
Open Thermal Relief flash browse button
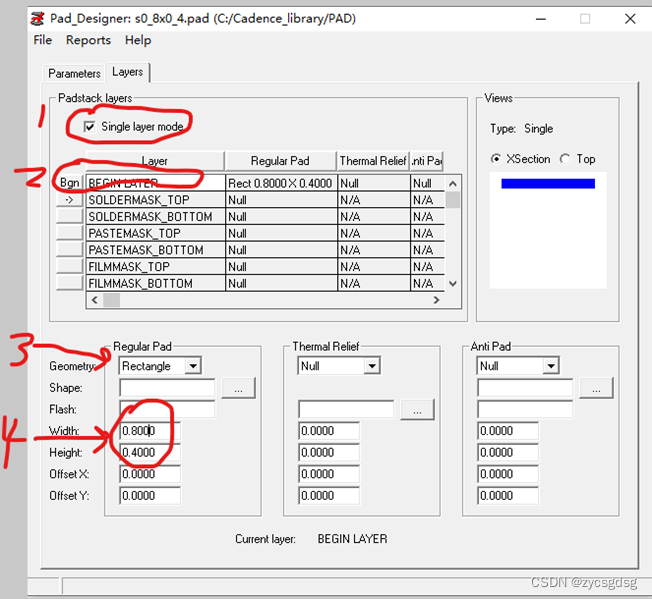click(417, 409)
